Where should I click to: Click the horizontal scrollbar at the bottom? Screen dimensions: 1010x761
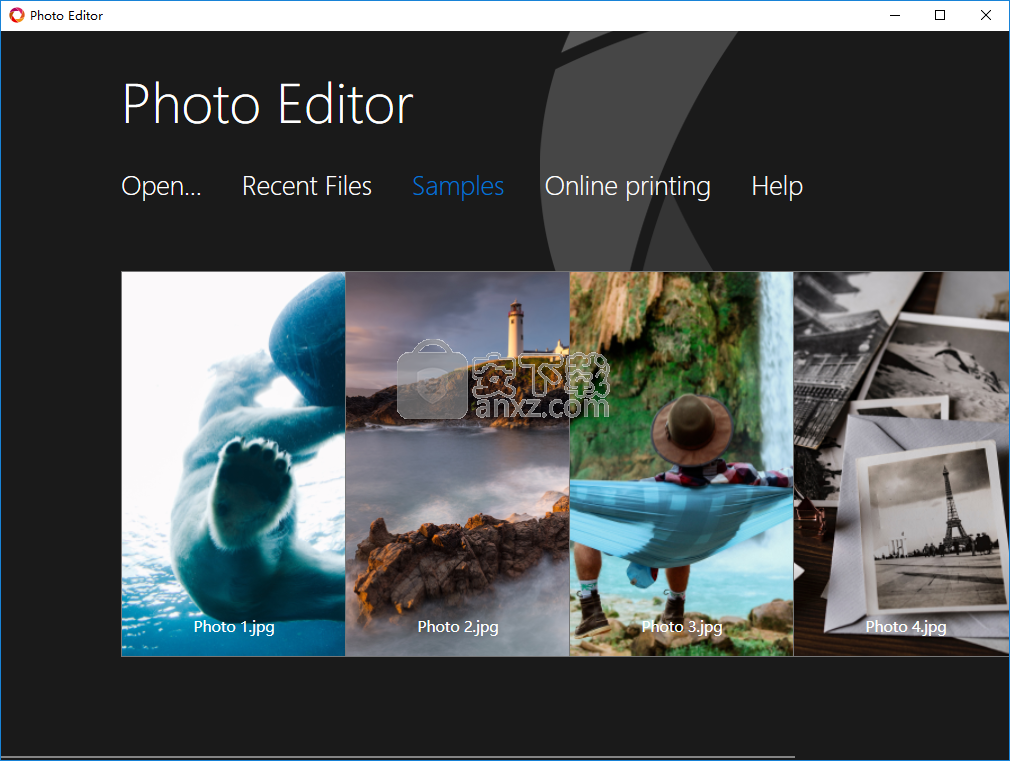tap(398, 757)
